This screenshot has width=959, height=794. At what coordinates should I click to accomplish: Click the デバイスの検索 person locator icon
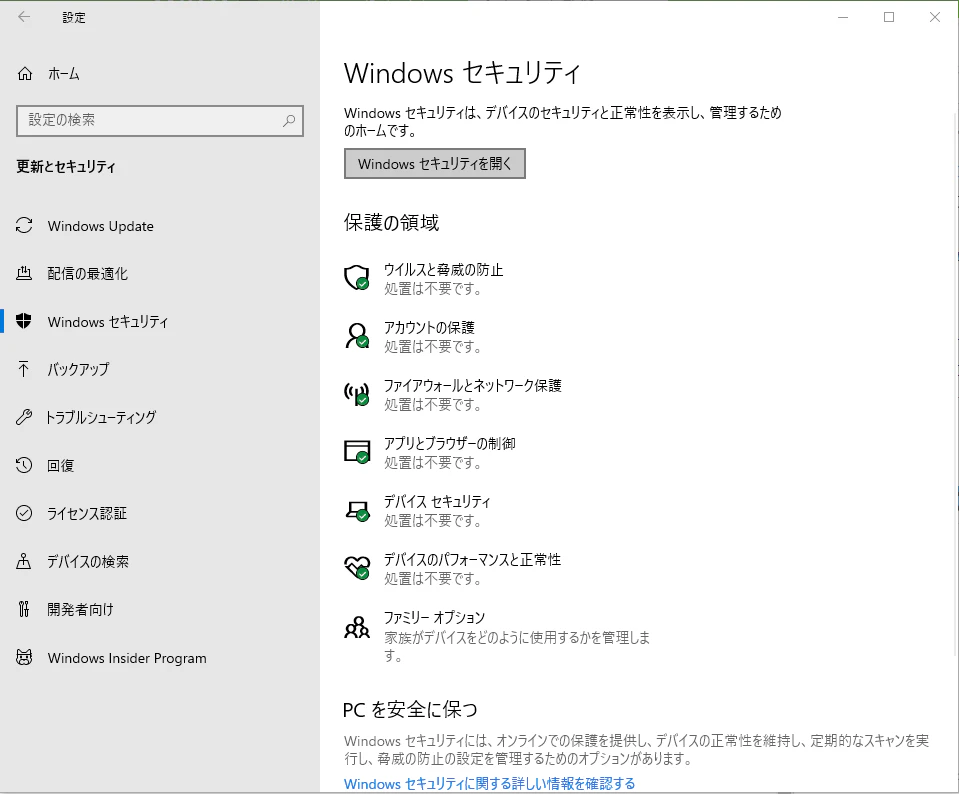pos(24,561)
